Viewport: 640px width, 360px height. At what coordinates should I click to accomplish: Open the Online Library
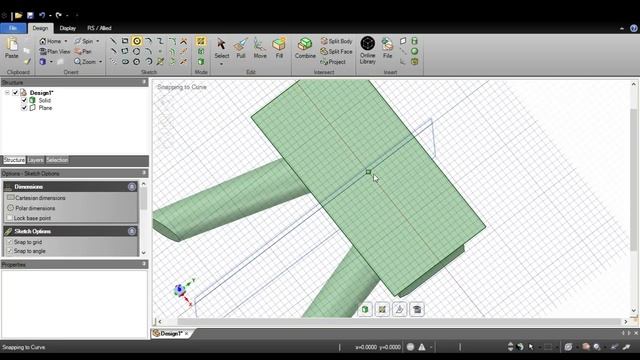tap(368, 50)
